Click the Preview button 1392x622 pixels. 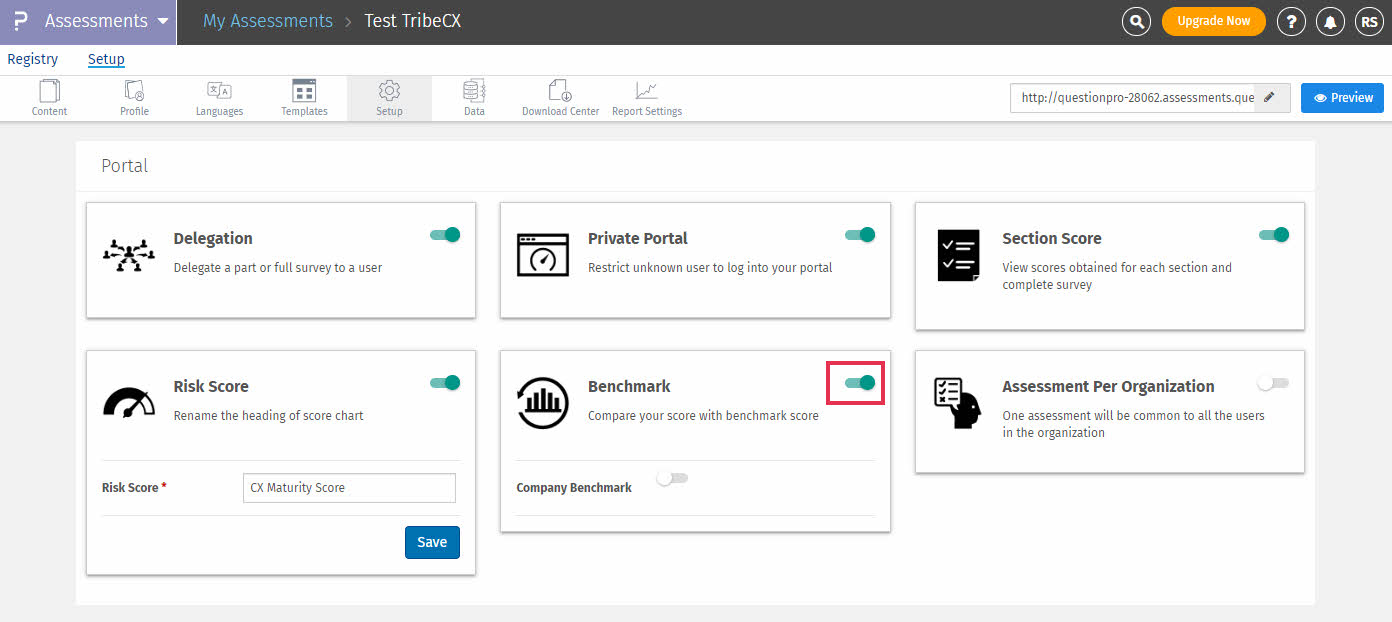coord(1342,97)
